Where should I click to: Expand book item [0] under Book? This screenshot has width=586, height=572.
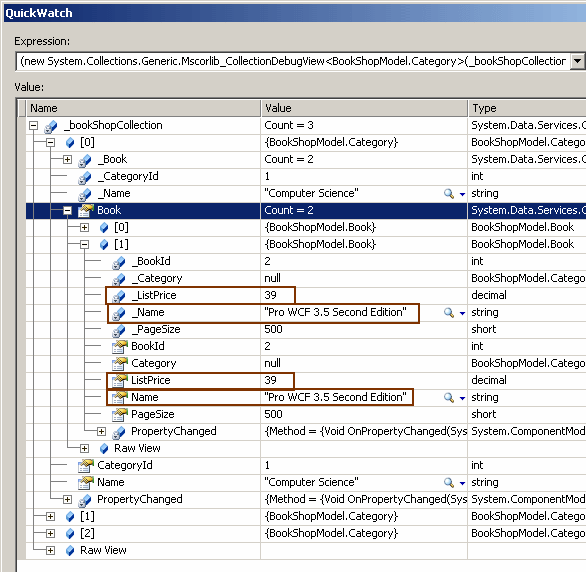click(x=84, y=228)
